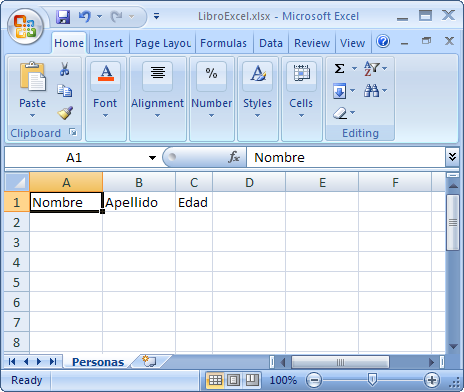
Task: Open the Formulas ribbon tab
Action: tap(223, 43)
